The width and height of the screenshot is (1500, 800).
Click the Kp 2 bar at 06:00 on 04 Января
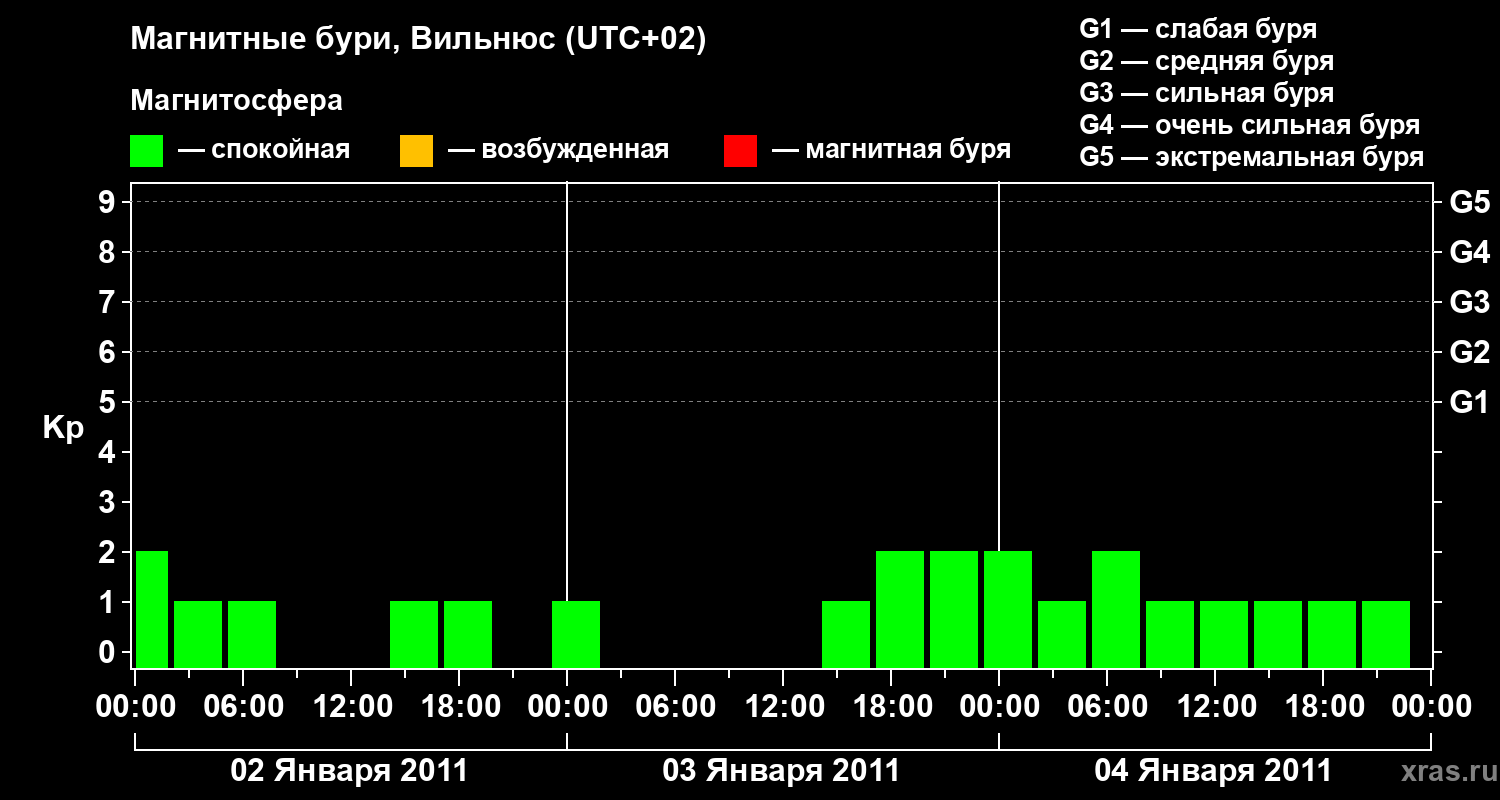(1116, 610)
